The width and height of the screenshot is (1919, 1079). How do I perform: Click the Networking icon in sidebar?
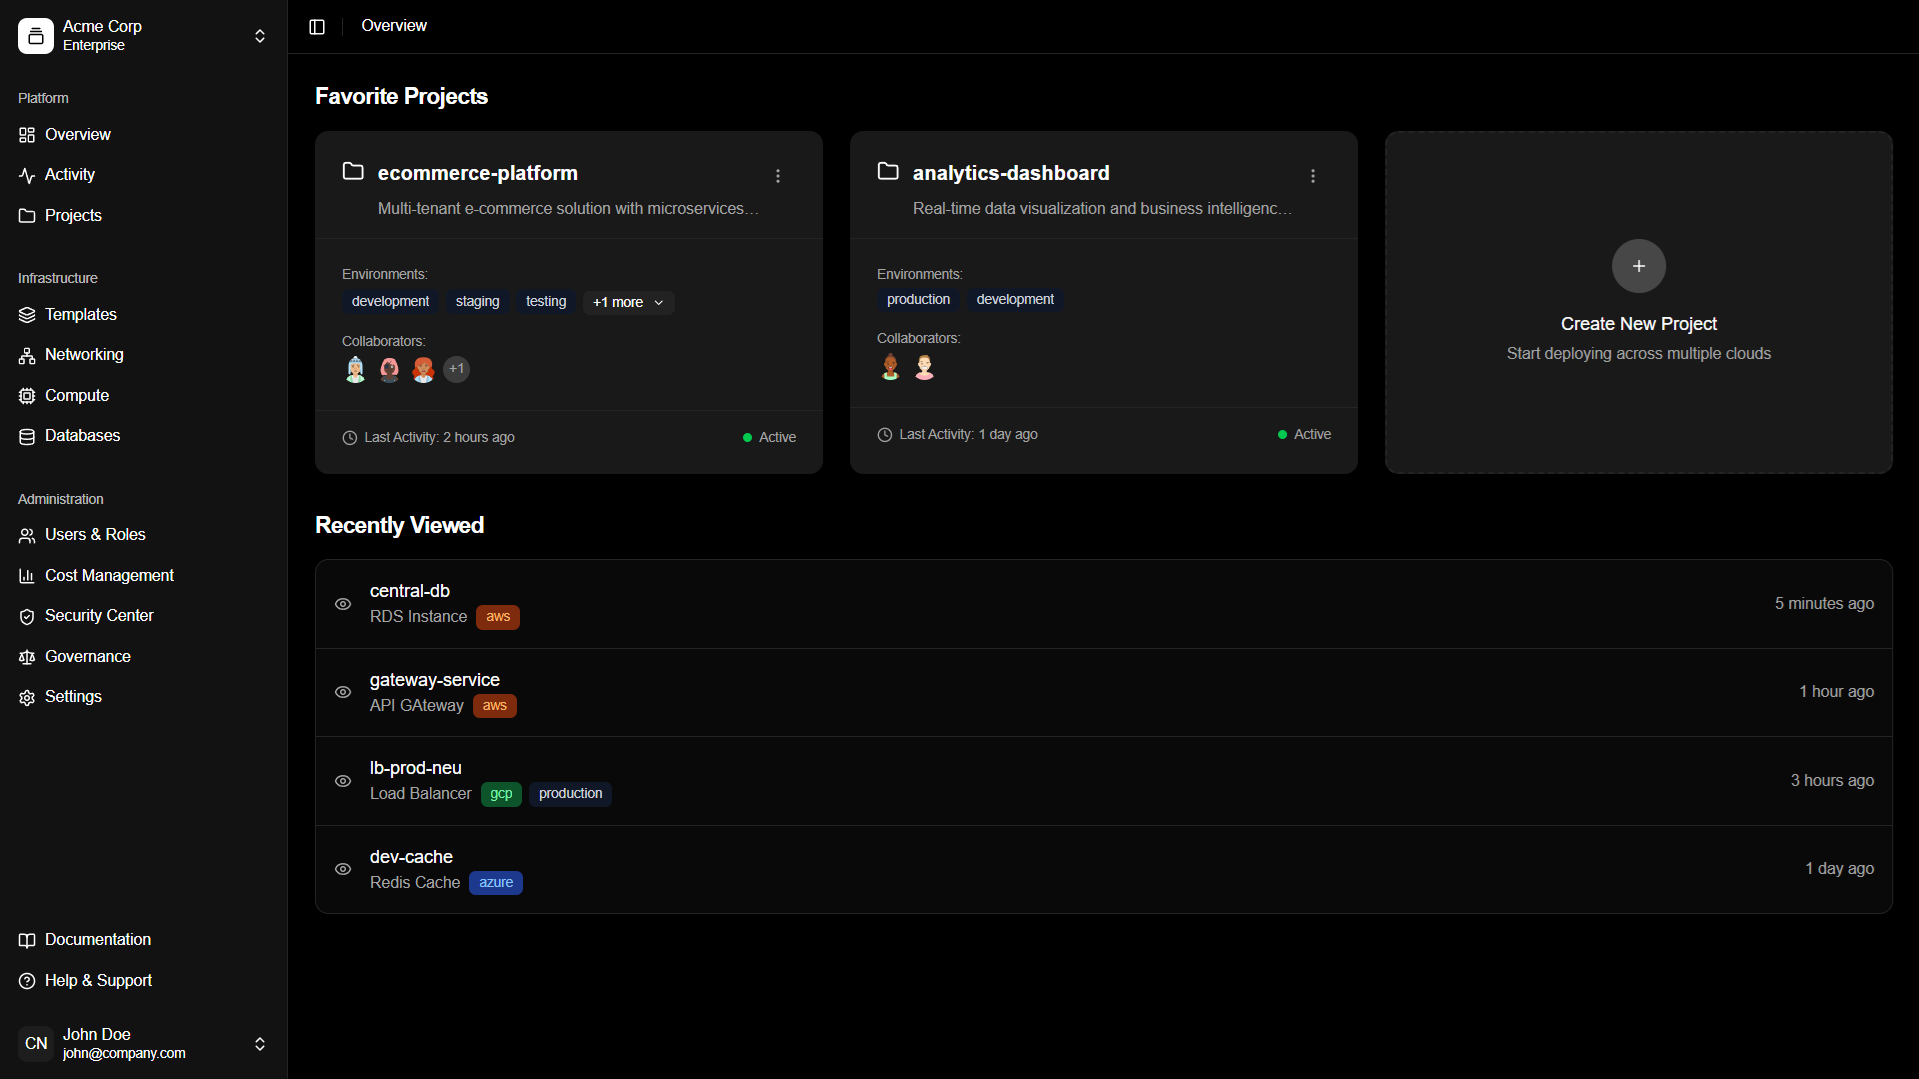pyautogui.click(x=27, y=355)
